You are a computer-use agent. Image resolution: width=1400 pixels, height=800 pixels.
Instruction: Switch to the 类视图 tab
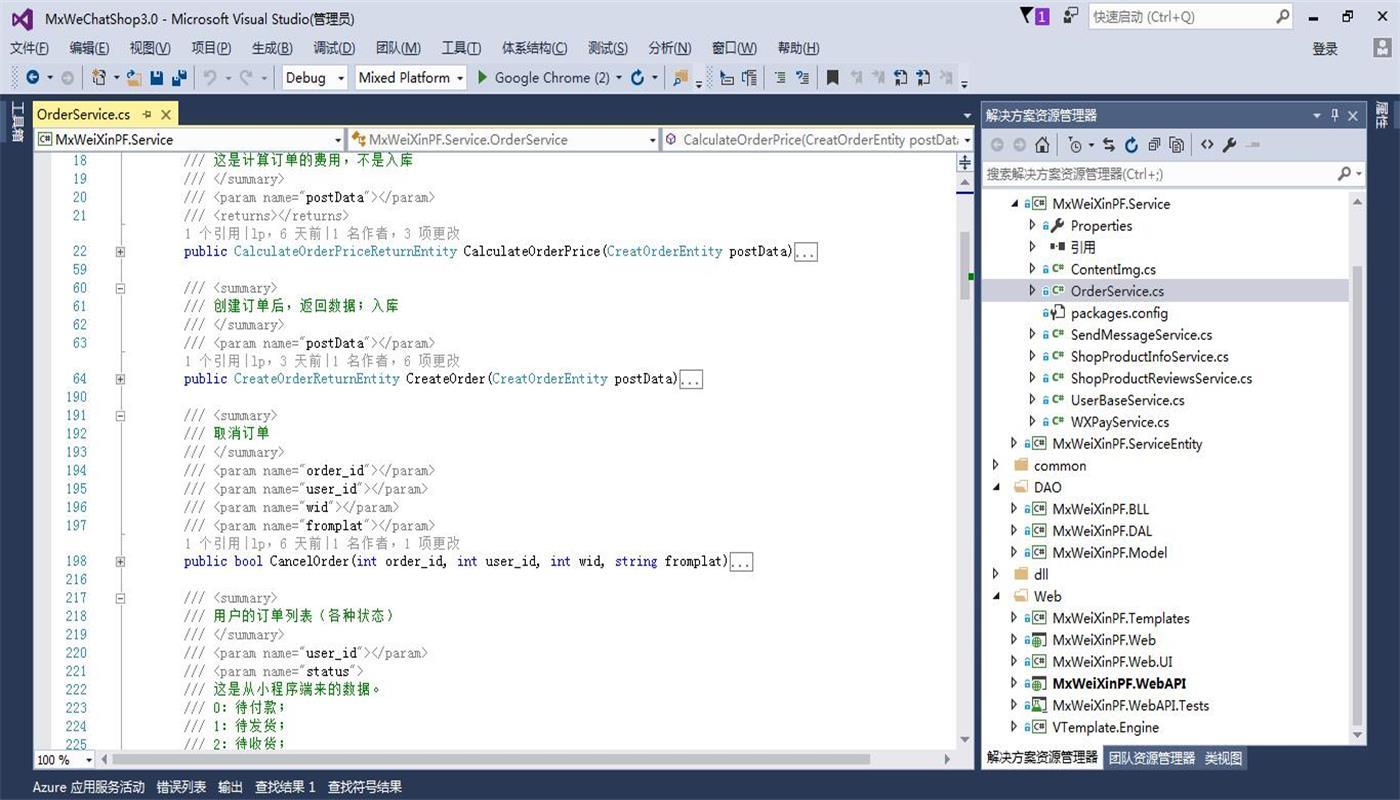1223,758
